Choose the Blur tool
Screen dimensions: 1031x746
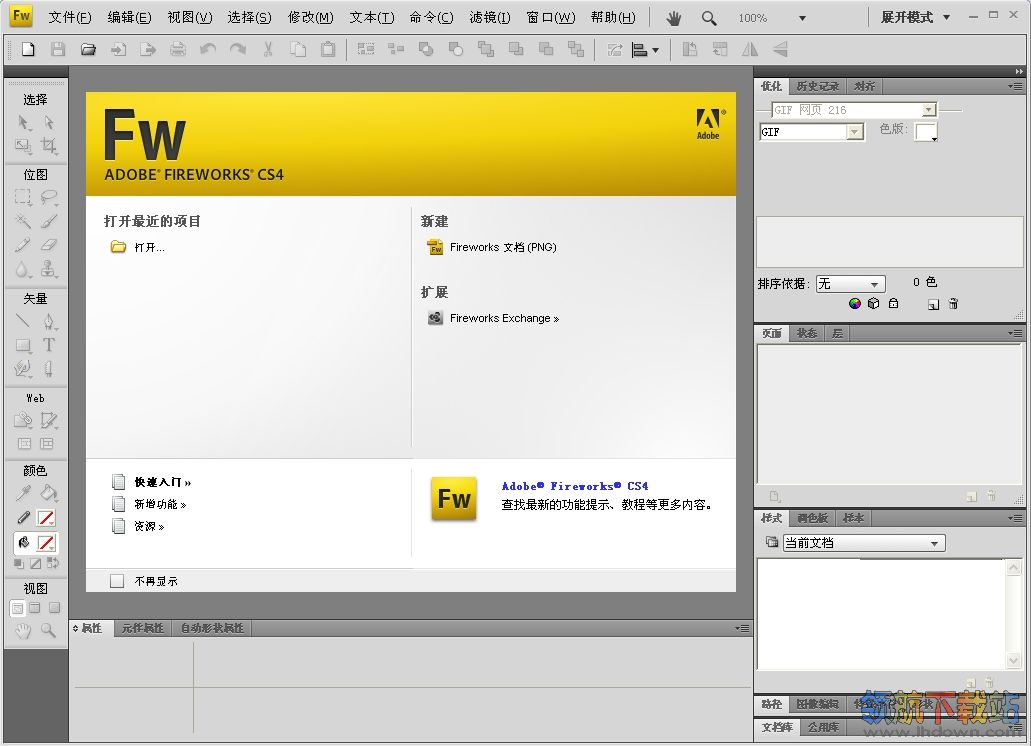tap(24, 269)
